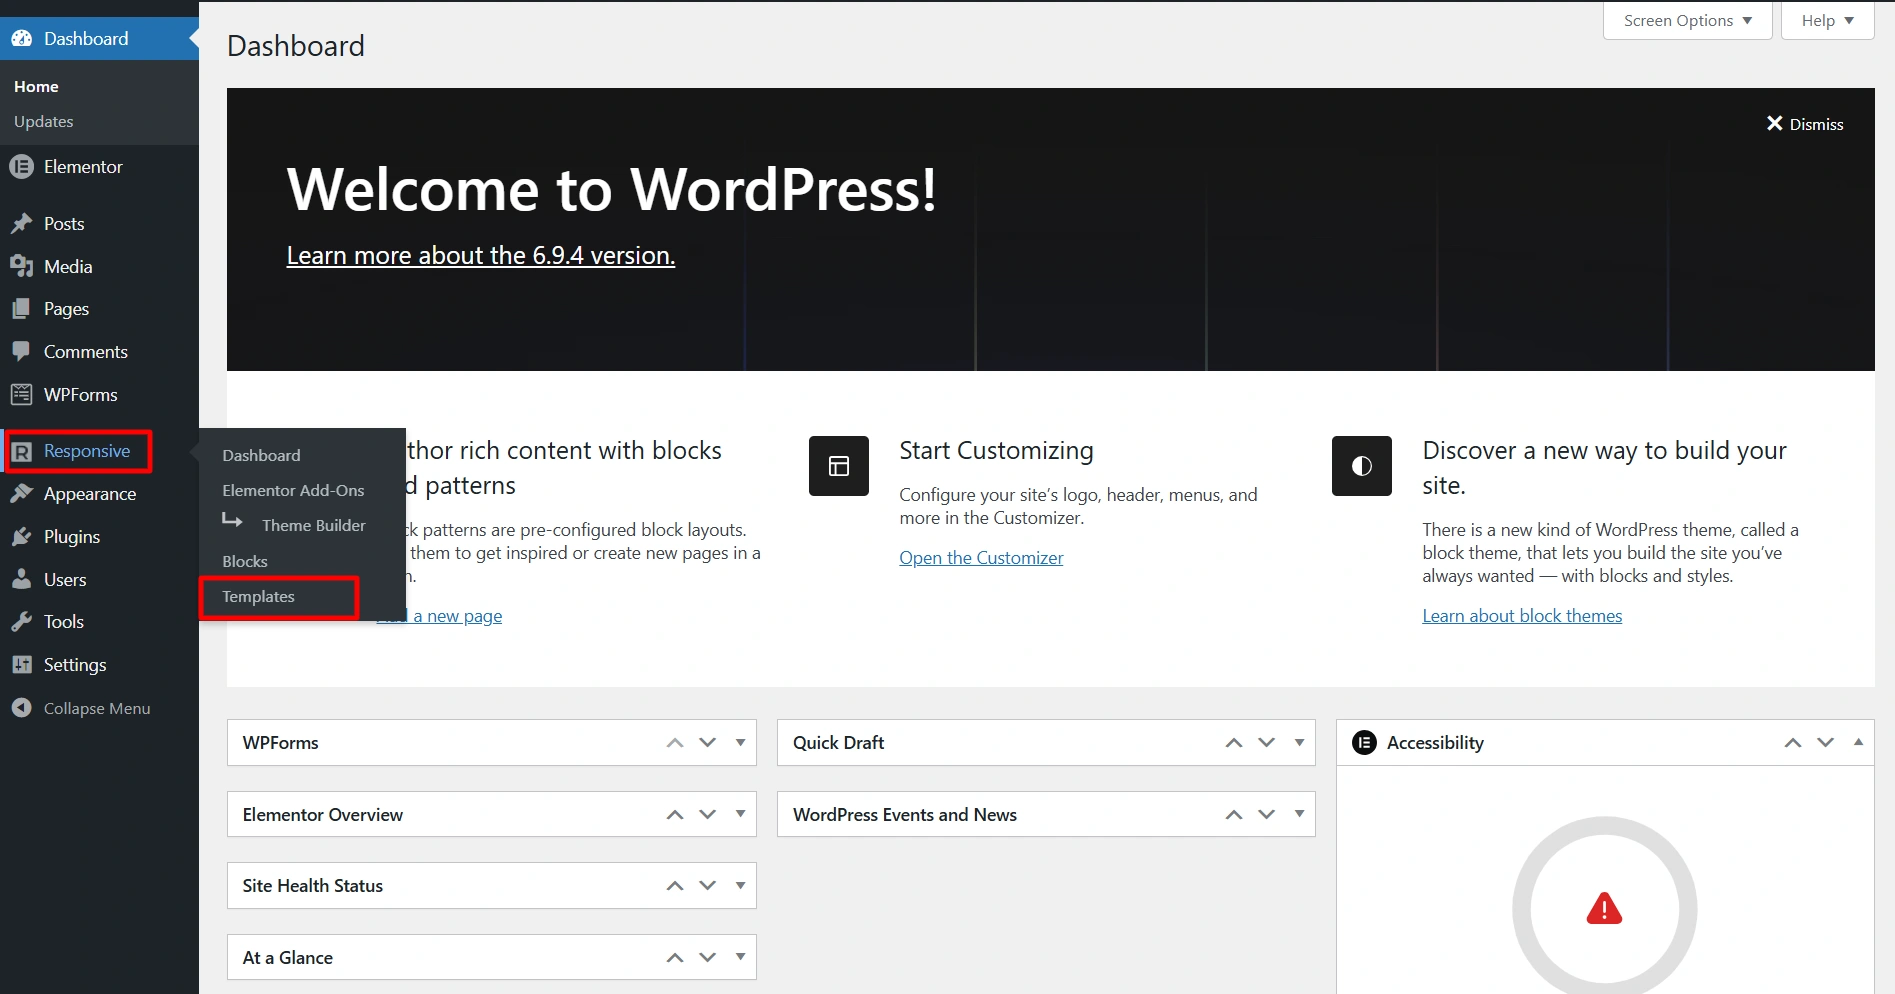Open the Screen Options dropdown
The height and width of the screenshot is (994, 1895).
coord(1688,21)
